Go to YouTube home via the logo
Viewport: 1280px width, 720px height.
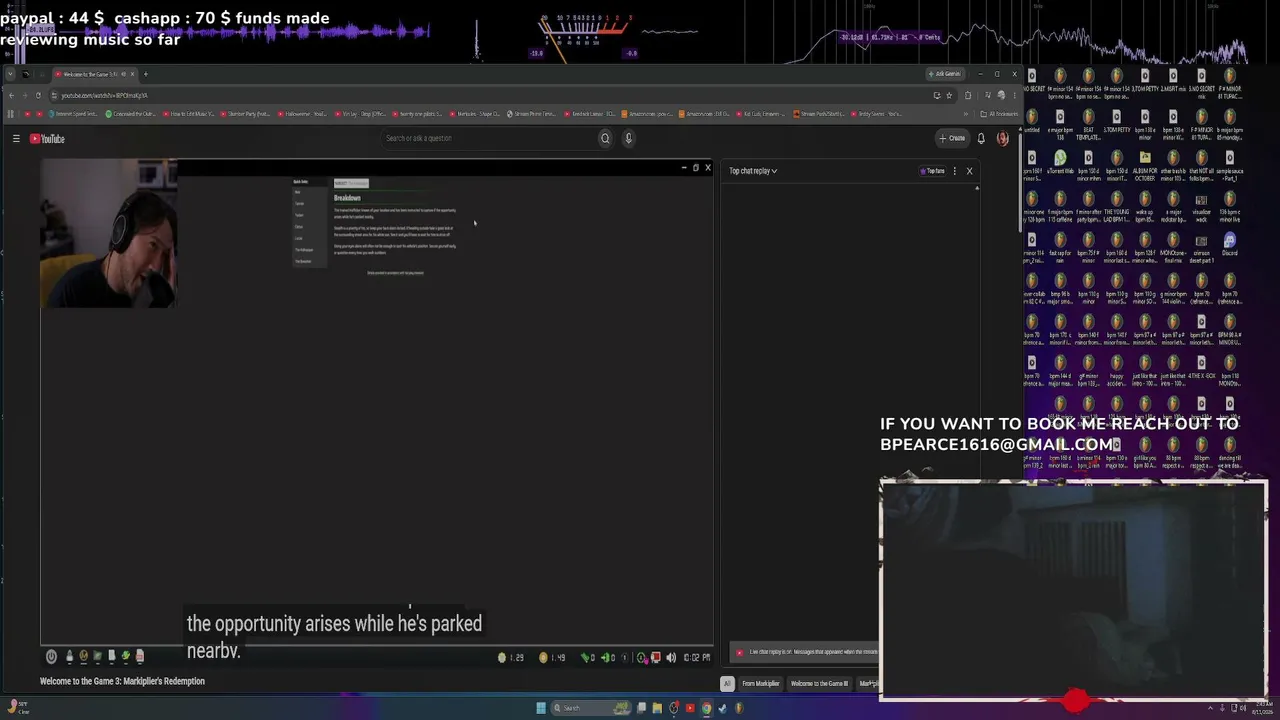pyautogui.click(x=47, y=139)
